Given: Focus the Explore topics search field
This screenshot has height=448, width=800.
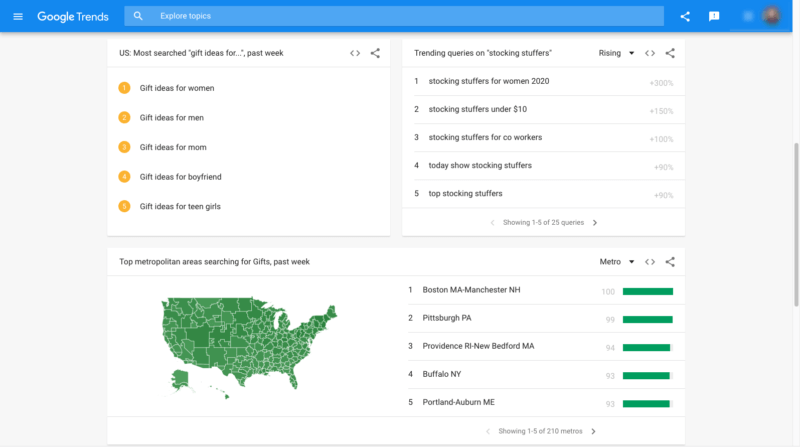Looking at the screenshot, I should (x=394, y=16).
